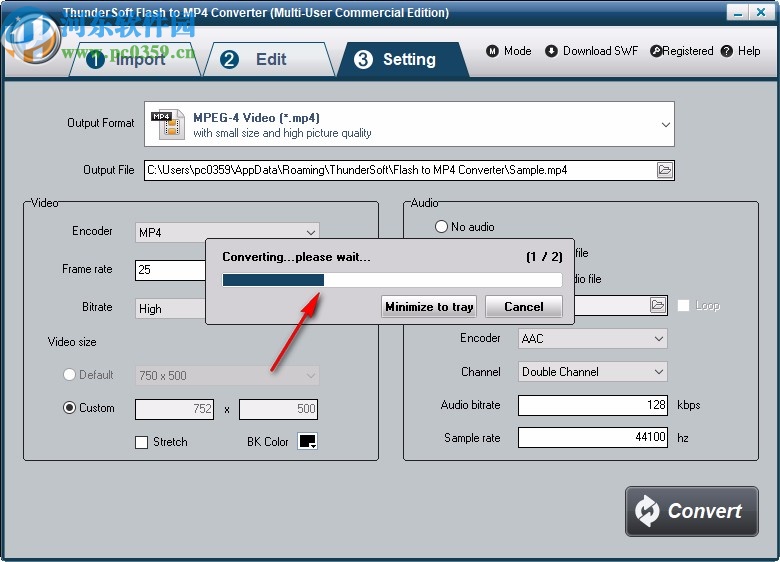Switch to the Import tab
The width and height of the screenshot is (780, 562).
pyautogui.click(x=133, y=60)
